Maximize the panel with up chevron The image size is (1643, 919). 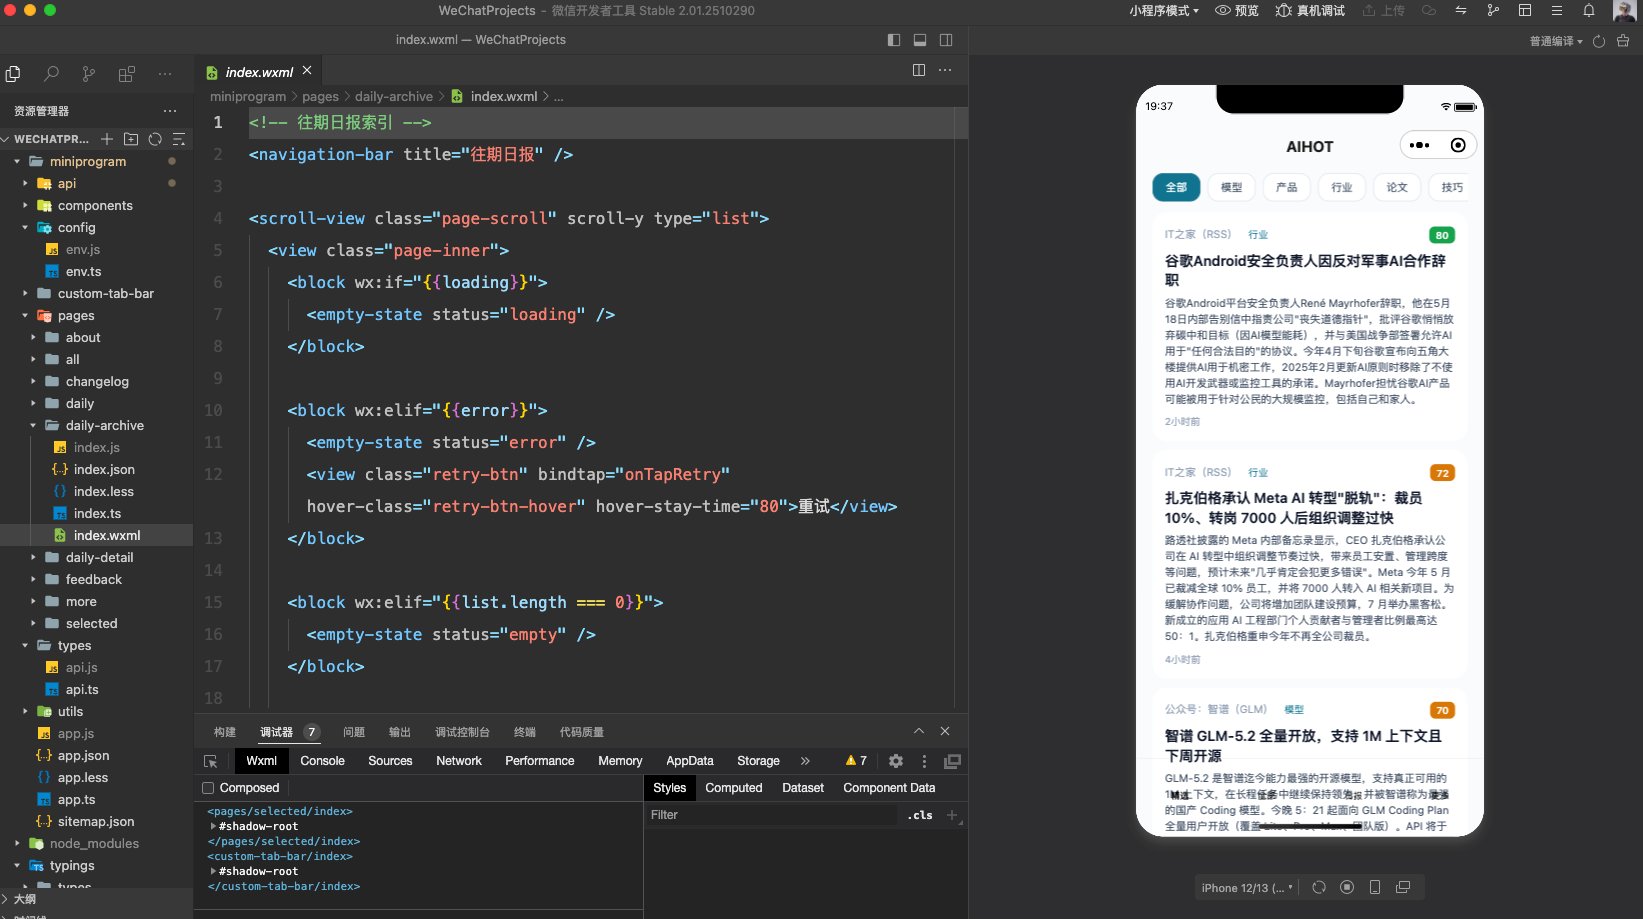919,731
